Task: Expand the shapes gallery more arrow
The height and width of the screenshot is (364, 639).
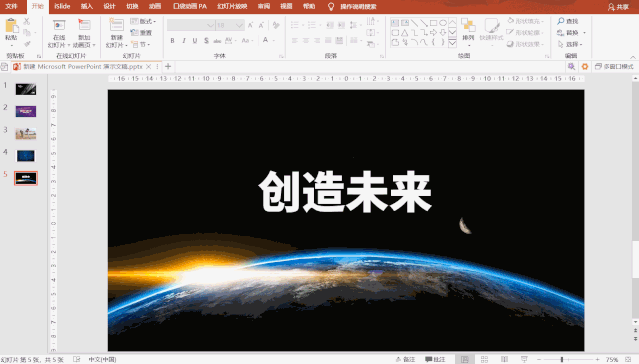Action: click(x=452, y=42)
